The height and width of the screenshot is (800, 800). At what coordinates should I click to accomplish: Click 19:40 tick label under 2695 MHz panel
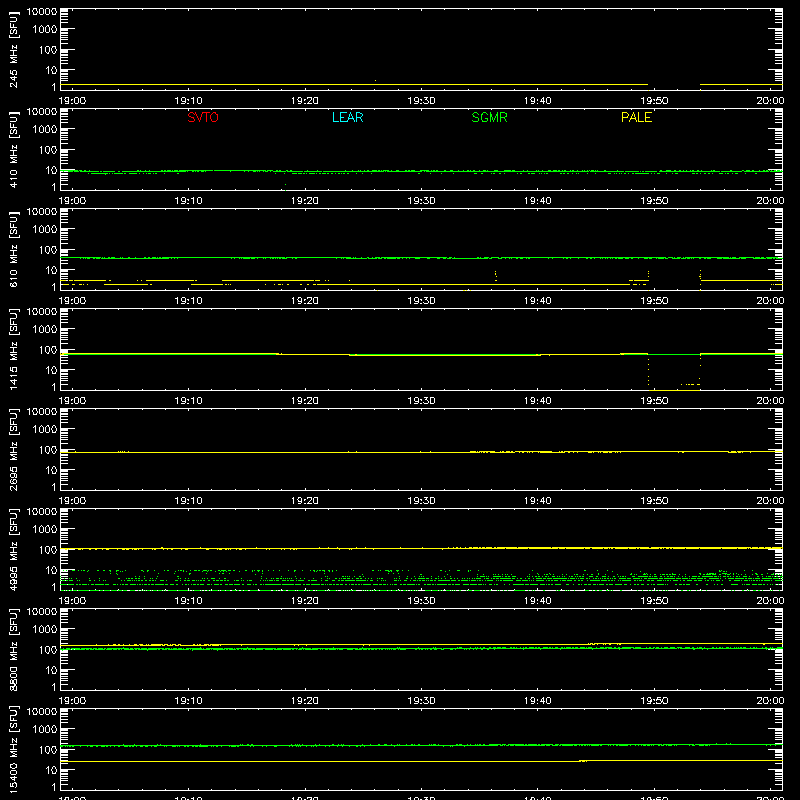(538, 501)
